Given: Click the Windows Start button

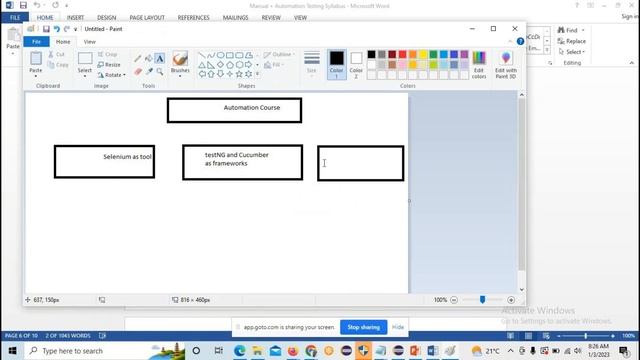Looking at the screenshot, I should pyautogui.click(x=12, y=351).
